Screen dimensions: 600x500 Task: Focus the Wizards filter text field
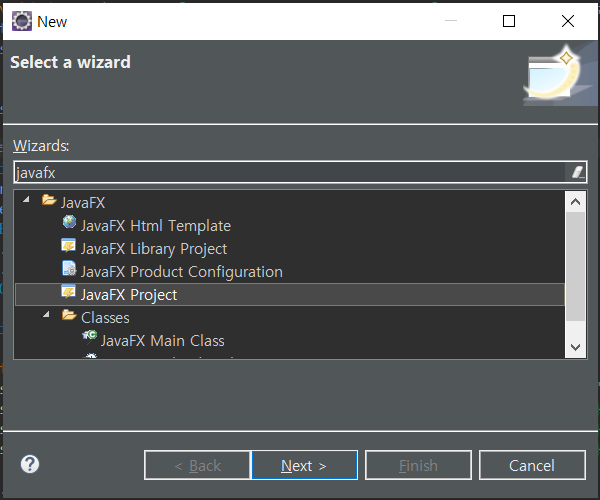pos(289,172)
